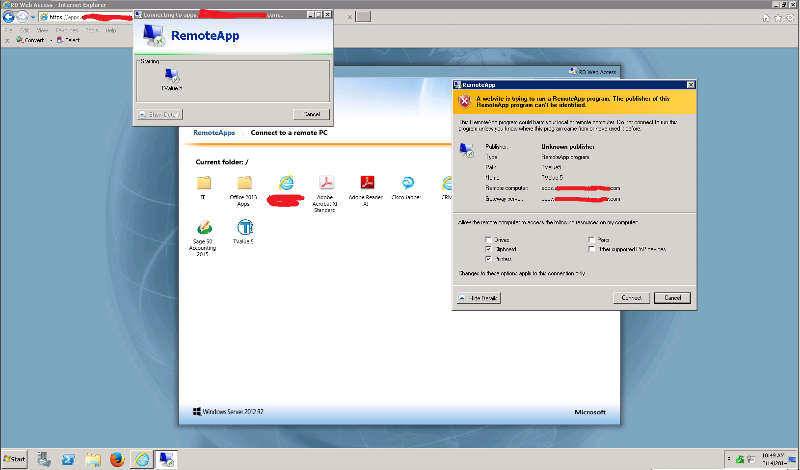The height and width of the screenshot is (470, 800).
Task: Open IE Favorites star icon
Action: click(x=778, y=18)
